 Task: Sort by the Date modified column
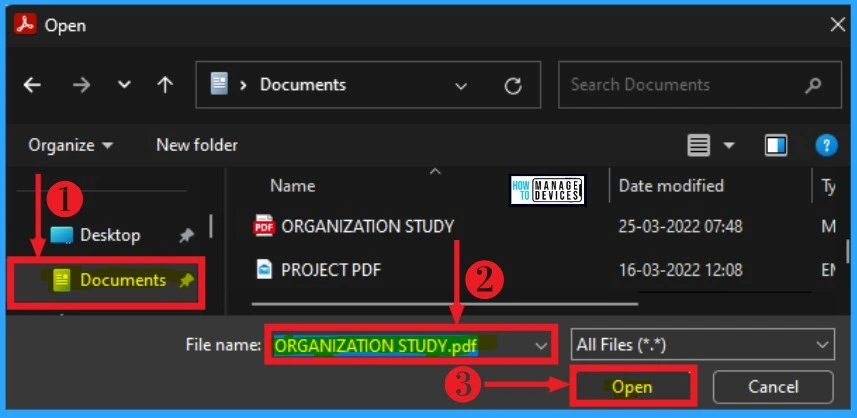[671, 186]
